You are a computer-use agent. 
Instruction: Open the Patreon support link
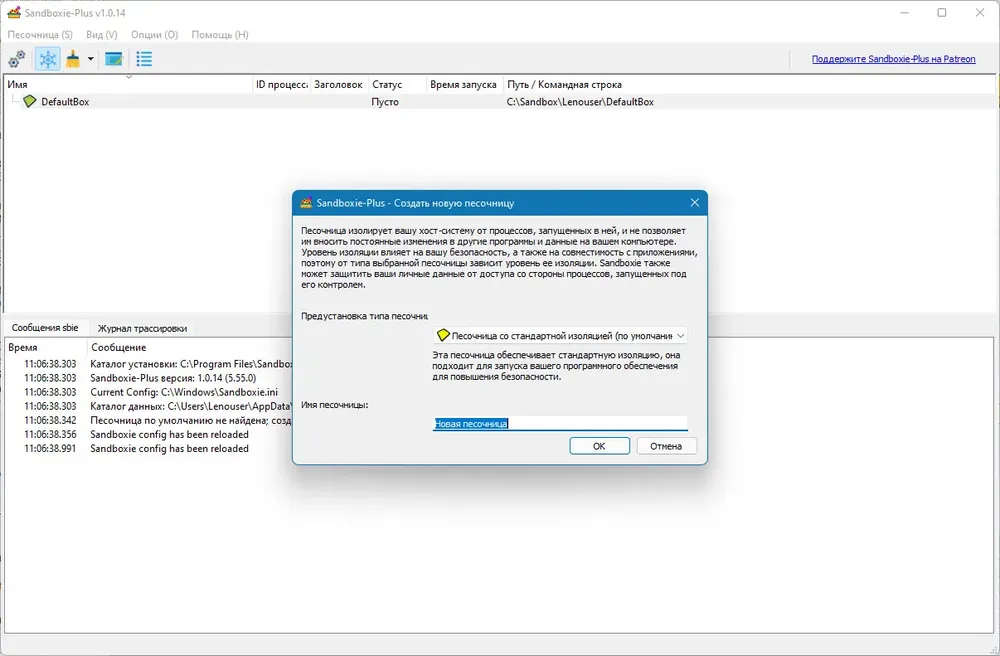click(893, 59)
